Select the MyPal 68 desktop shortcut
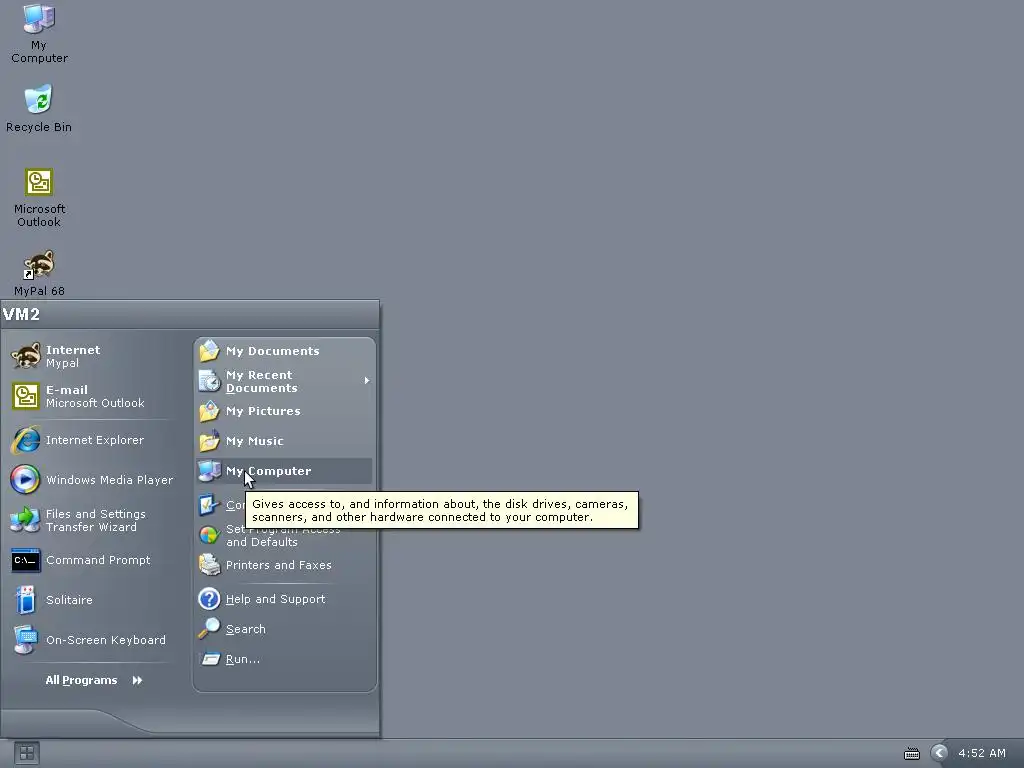The height and width of the screenshot is (768, 1024). [x=39, y=274]
